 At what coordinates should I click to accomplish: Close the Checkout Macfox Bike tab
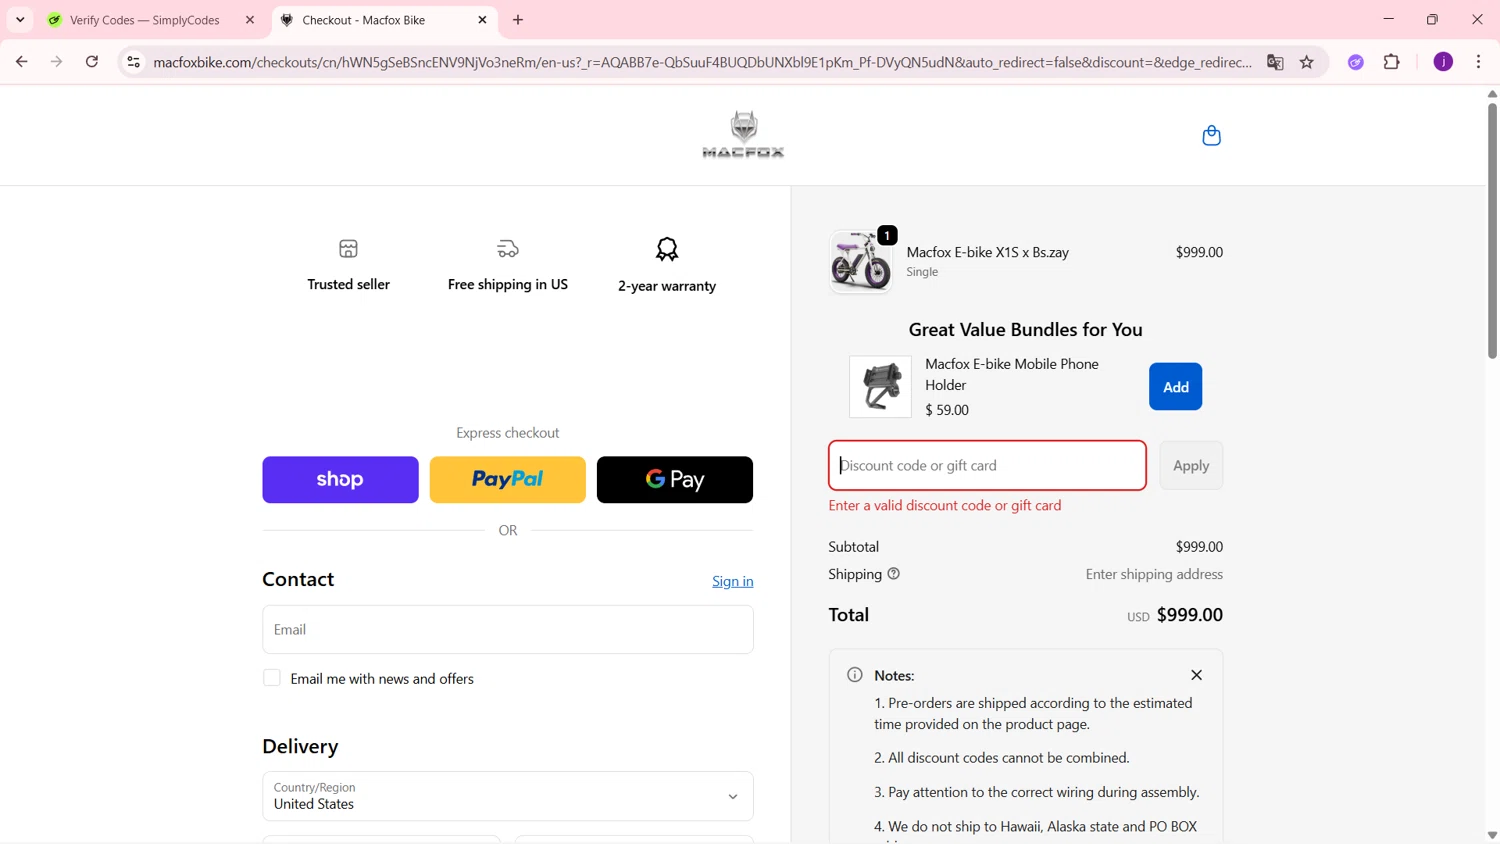[x=483, y=20]
